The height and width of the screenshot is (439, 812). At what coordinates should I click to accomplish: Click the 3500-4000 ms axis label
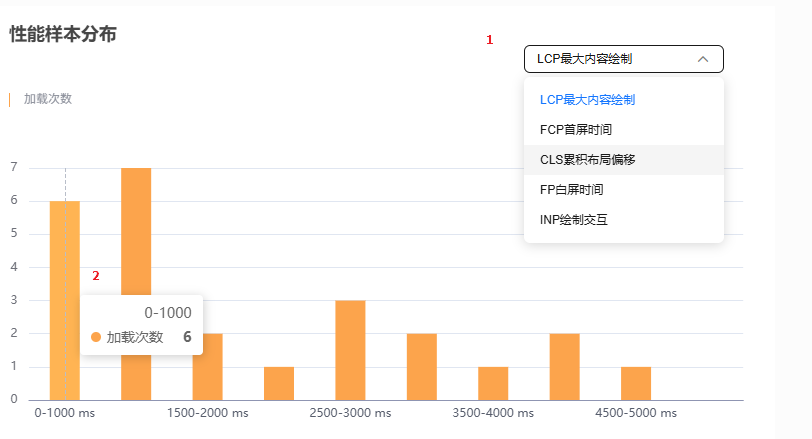(493, 413)
